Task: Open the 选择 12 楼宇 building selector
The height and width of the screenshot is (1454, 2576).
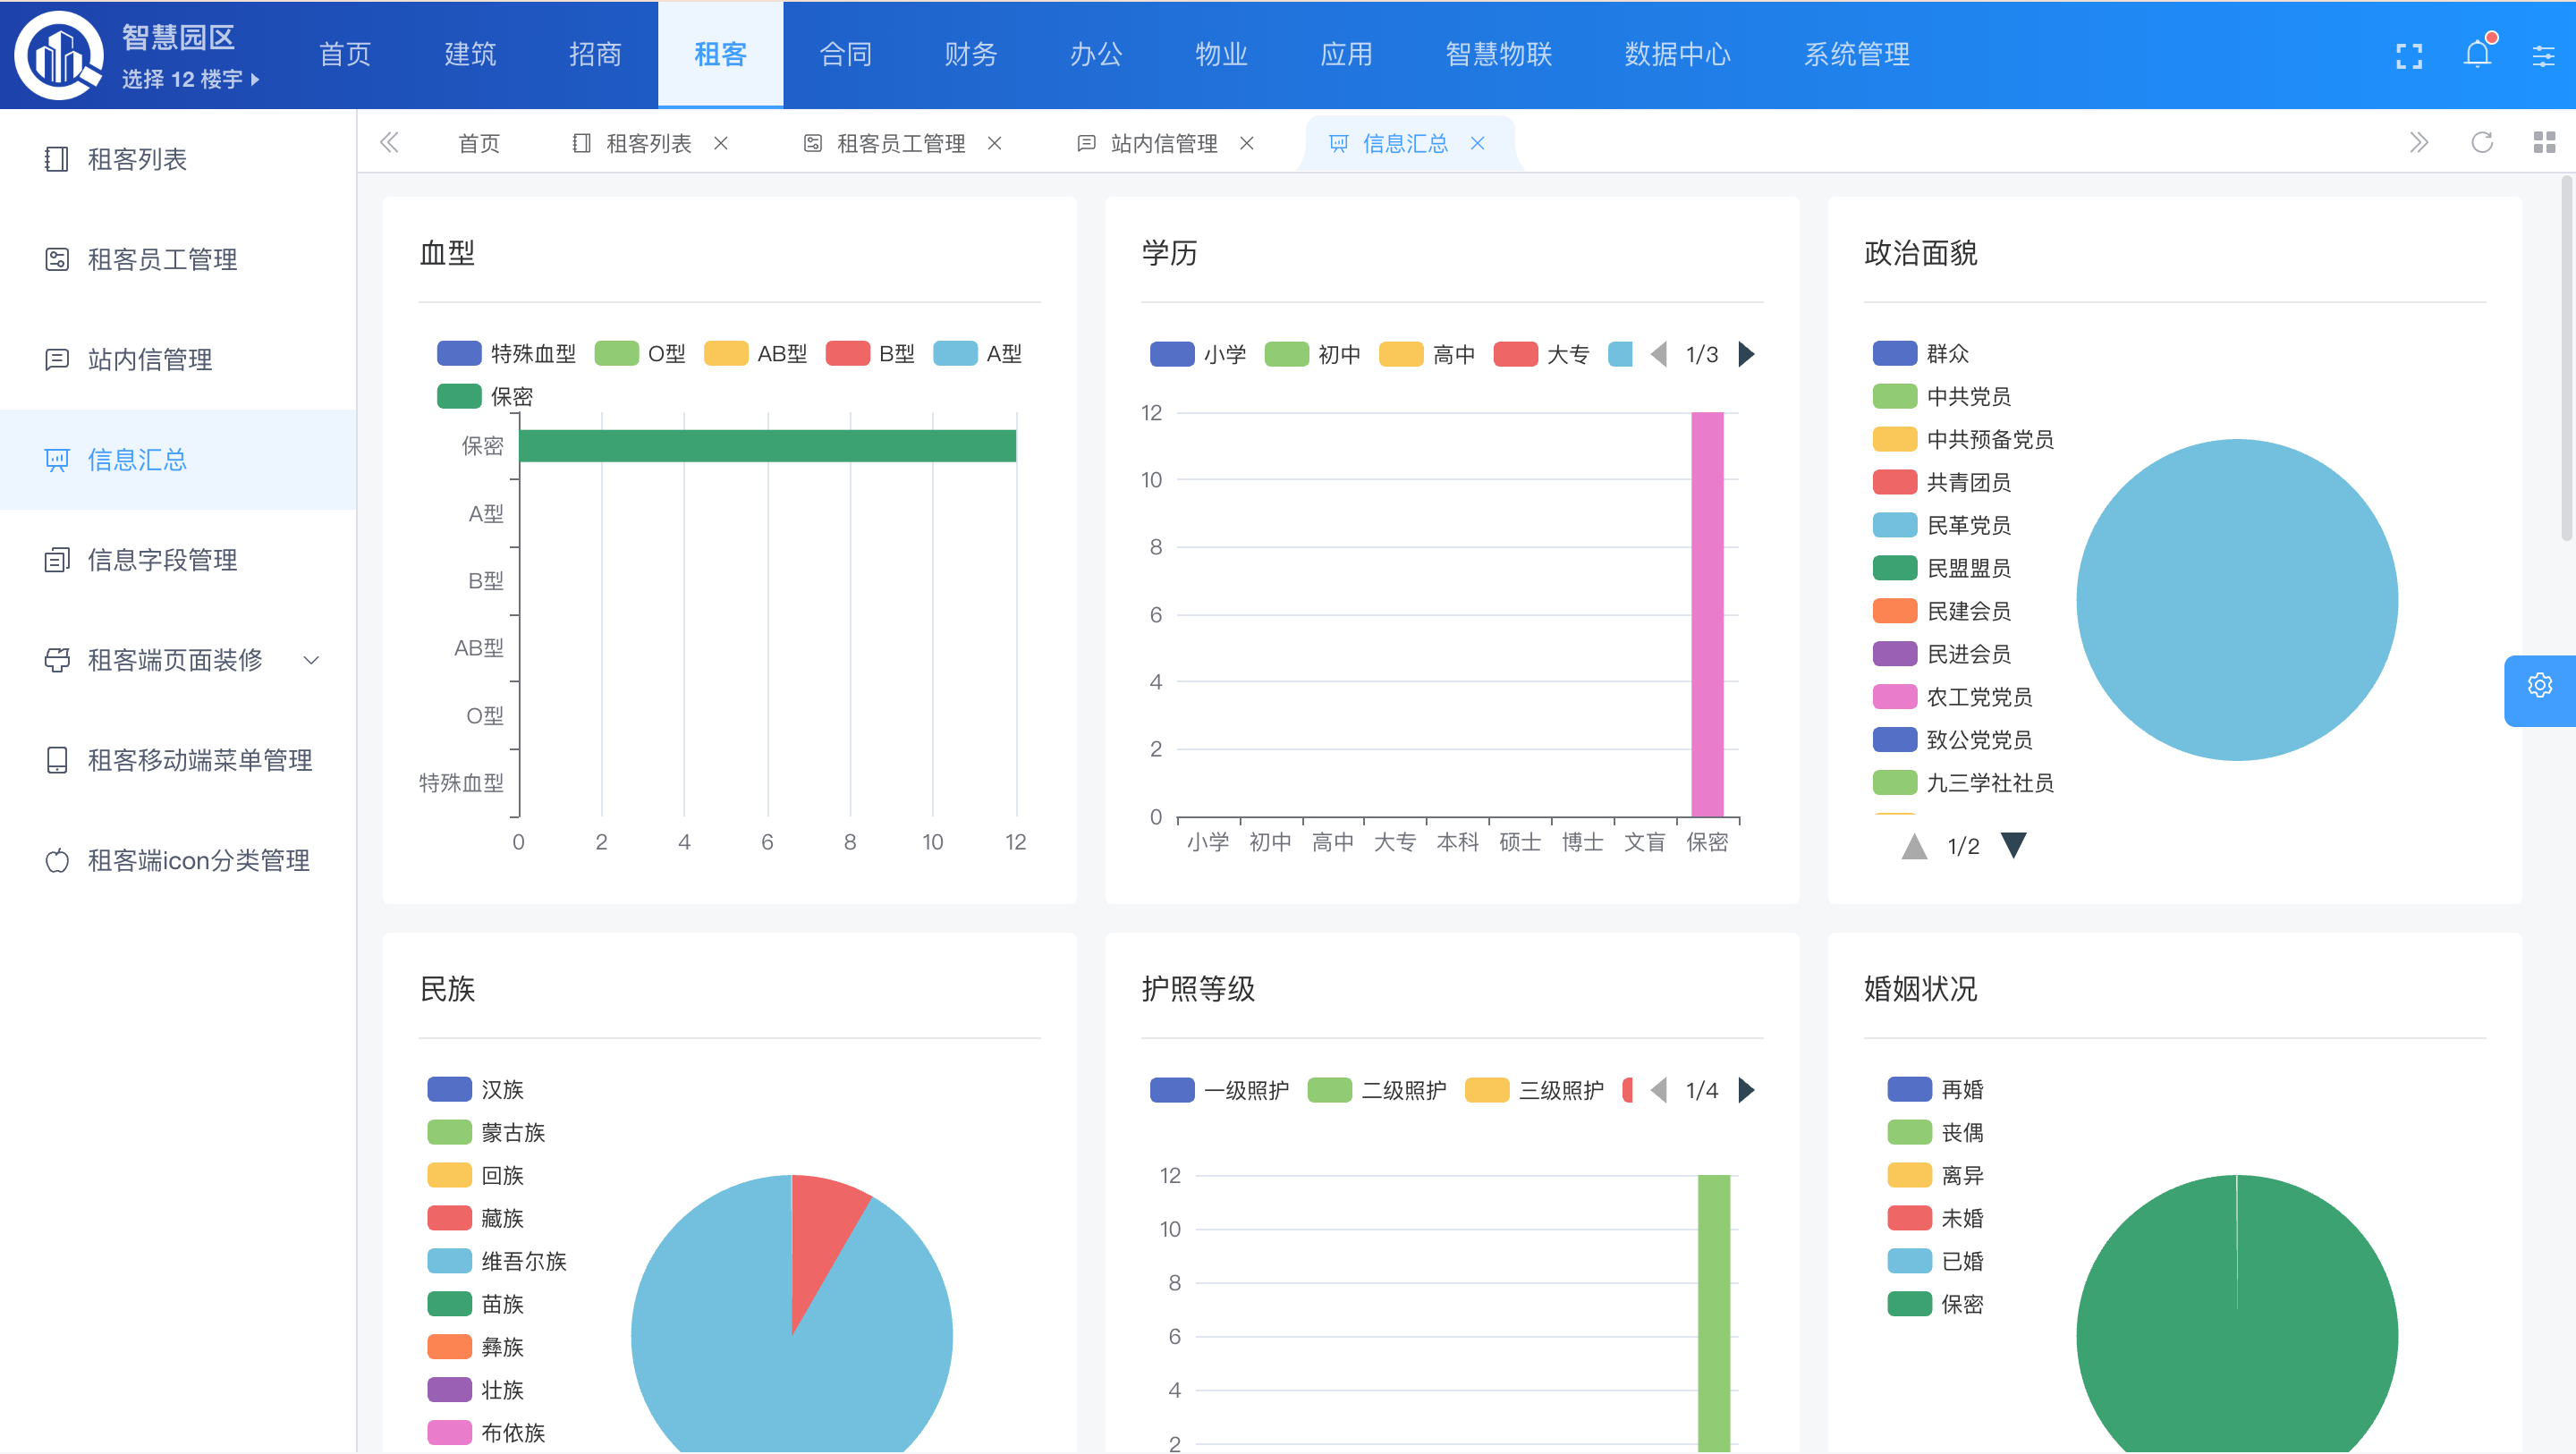Action: [190, 79]
